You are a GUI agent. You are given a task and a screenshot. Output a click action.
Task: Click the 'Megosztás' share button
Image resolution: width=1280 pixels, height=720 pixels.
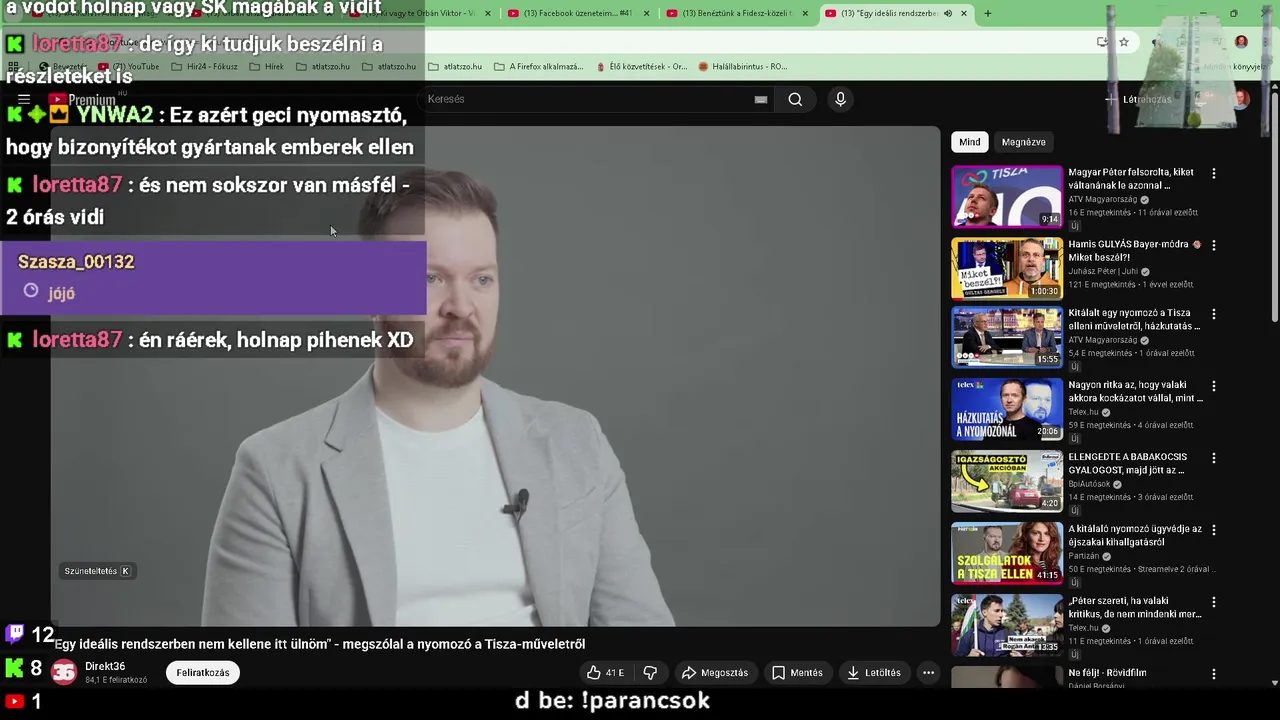pyautogui.click(x=714, y=673)
